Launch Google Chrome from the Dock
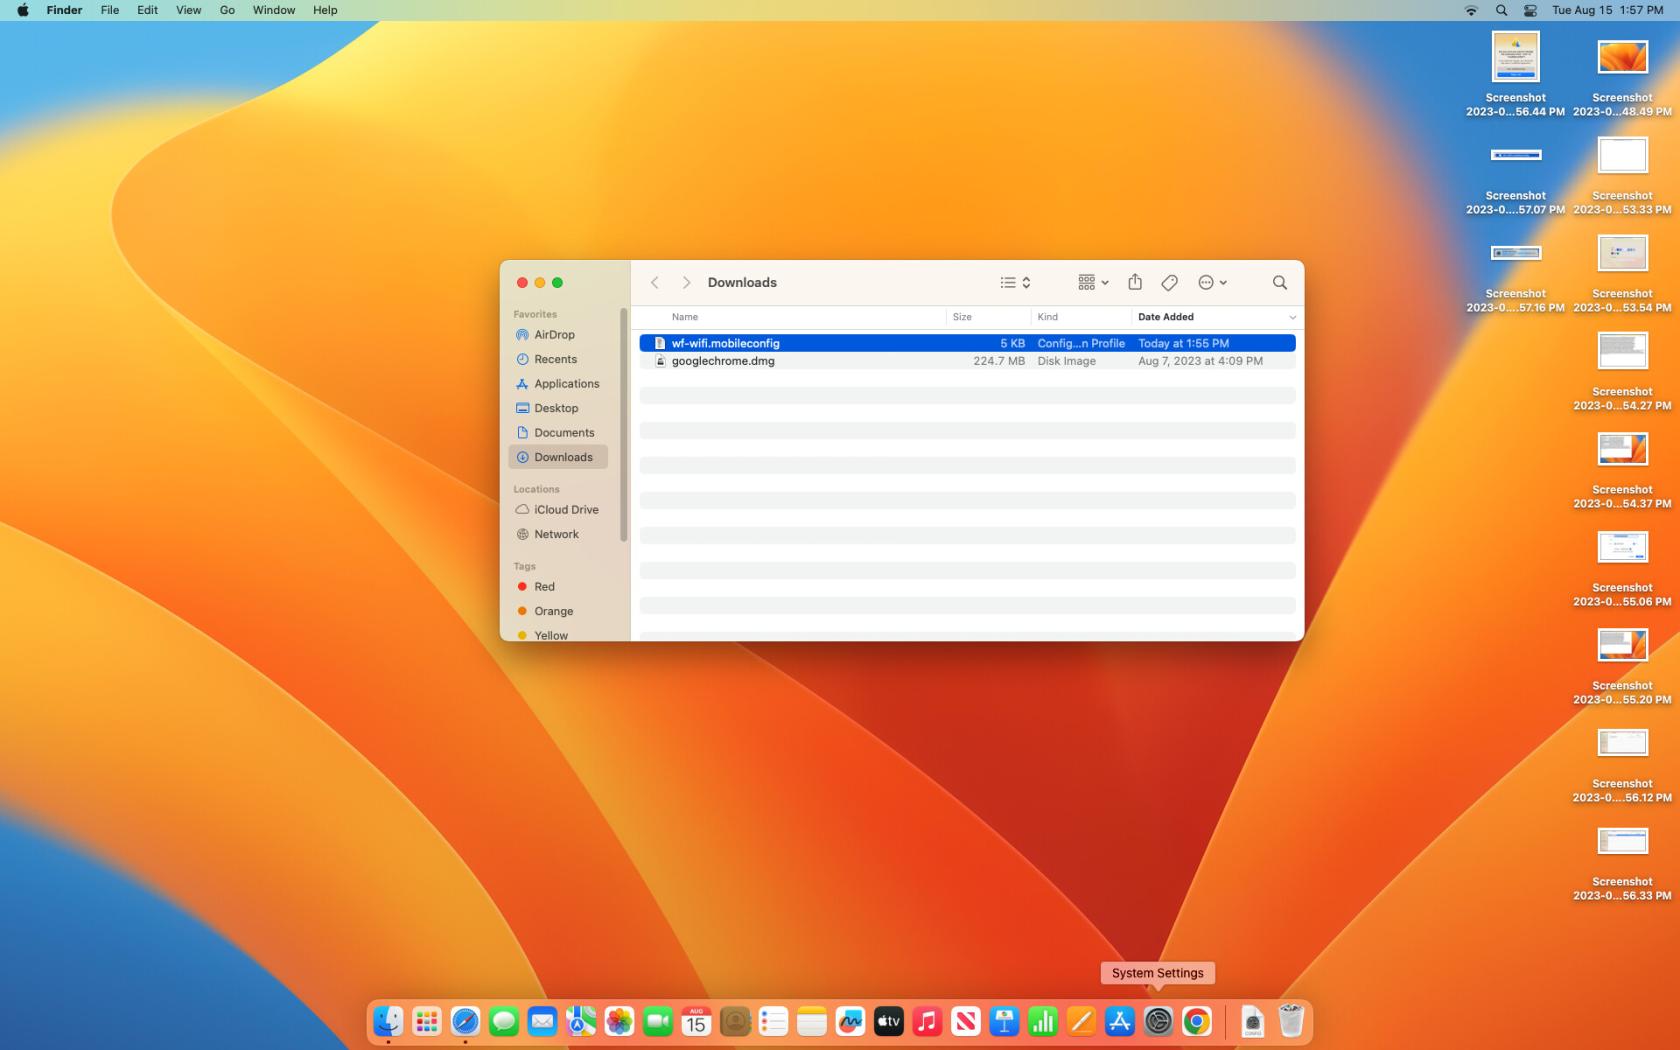This screenshot has height=1050, width=1680. coord(1197,1021)
